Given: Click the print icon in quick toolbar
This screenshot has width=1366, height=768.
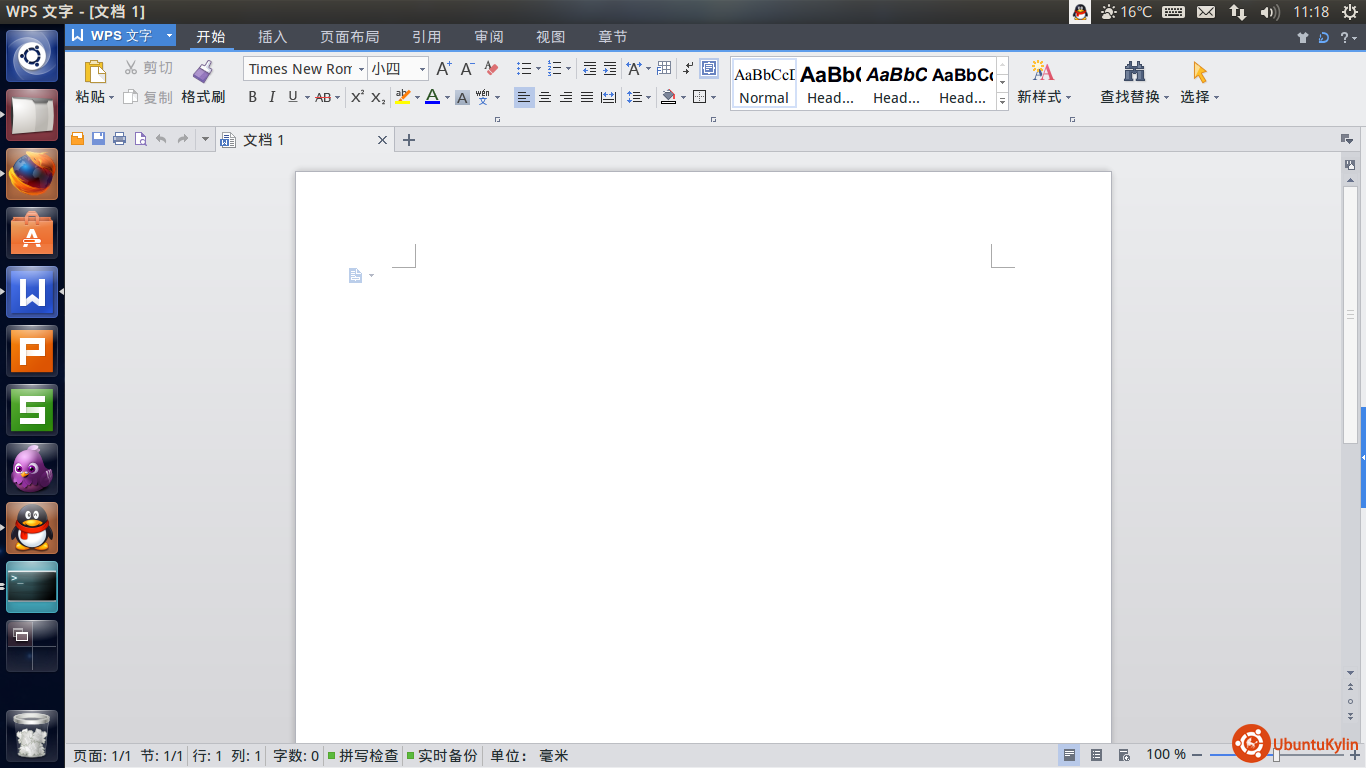Looking at the screenshot, I should coord(119,139).
